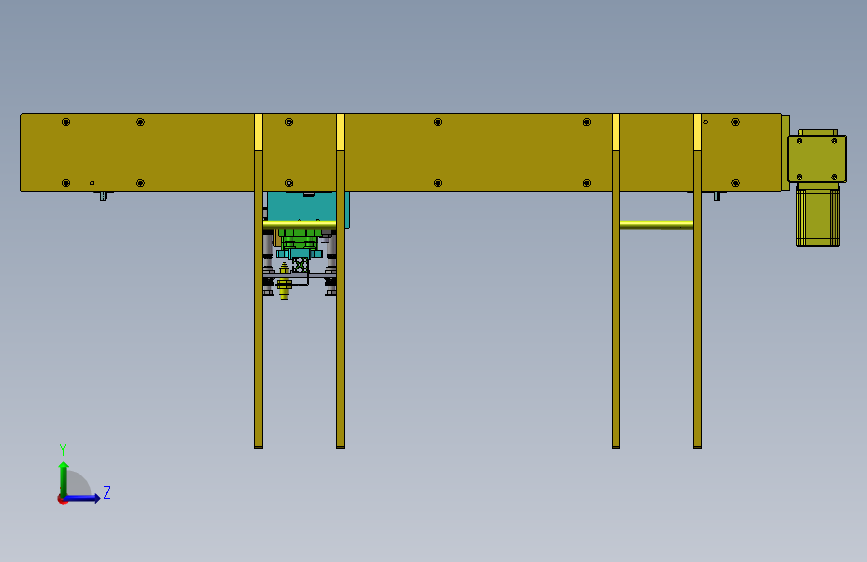Pick the yellow rod crossing the teal block

click(299, 224)
